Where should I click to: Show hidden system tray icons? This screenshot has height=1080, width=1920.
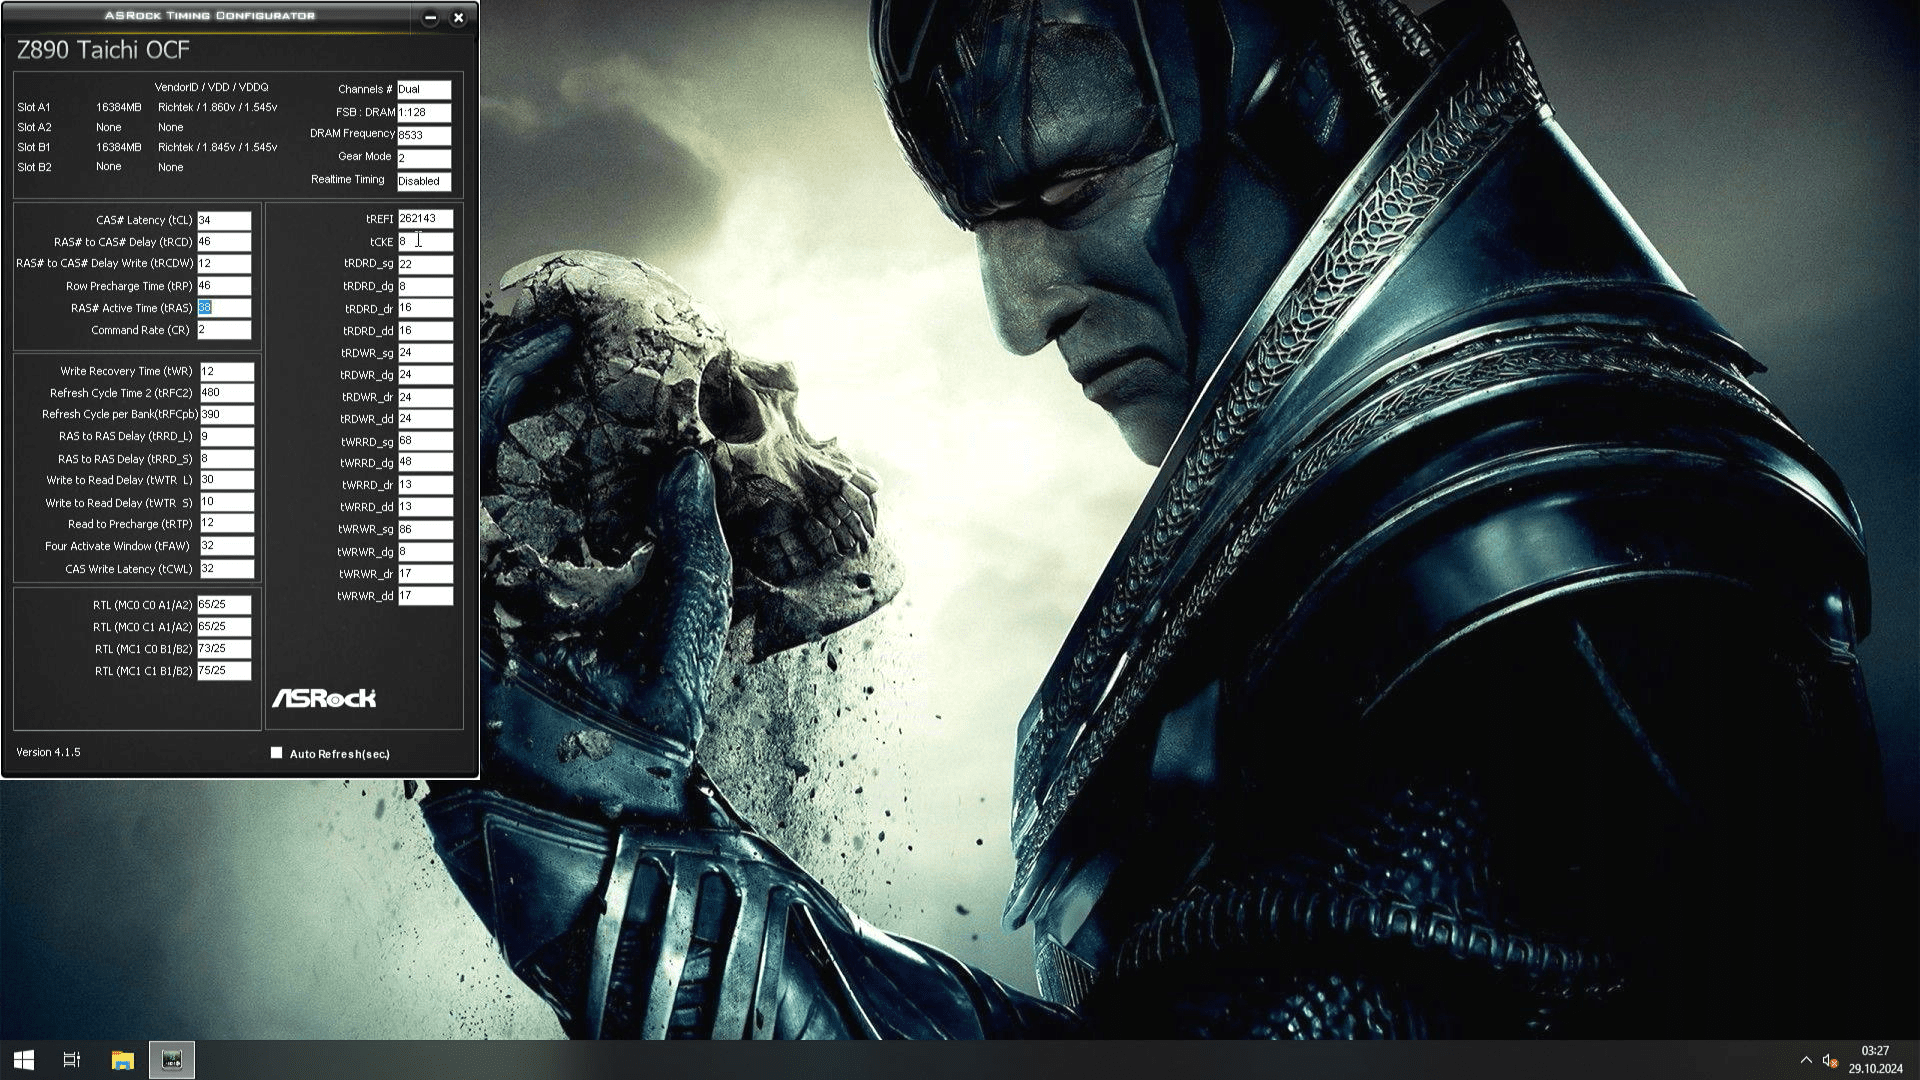click(1806, 1060)
